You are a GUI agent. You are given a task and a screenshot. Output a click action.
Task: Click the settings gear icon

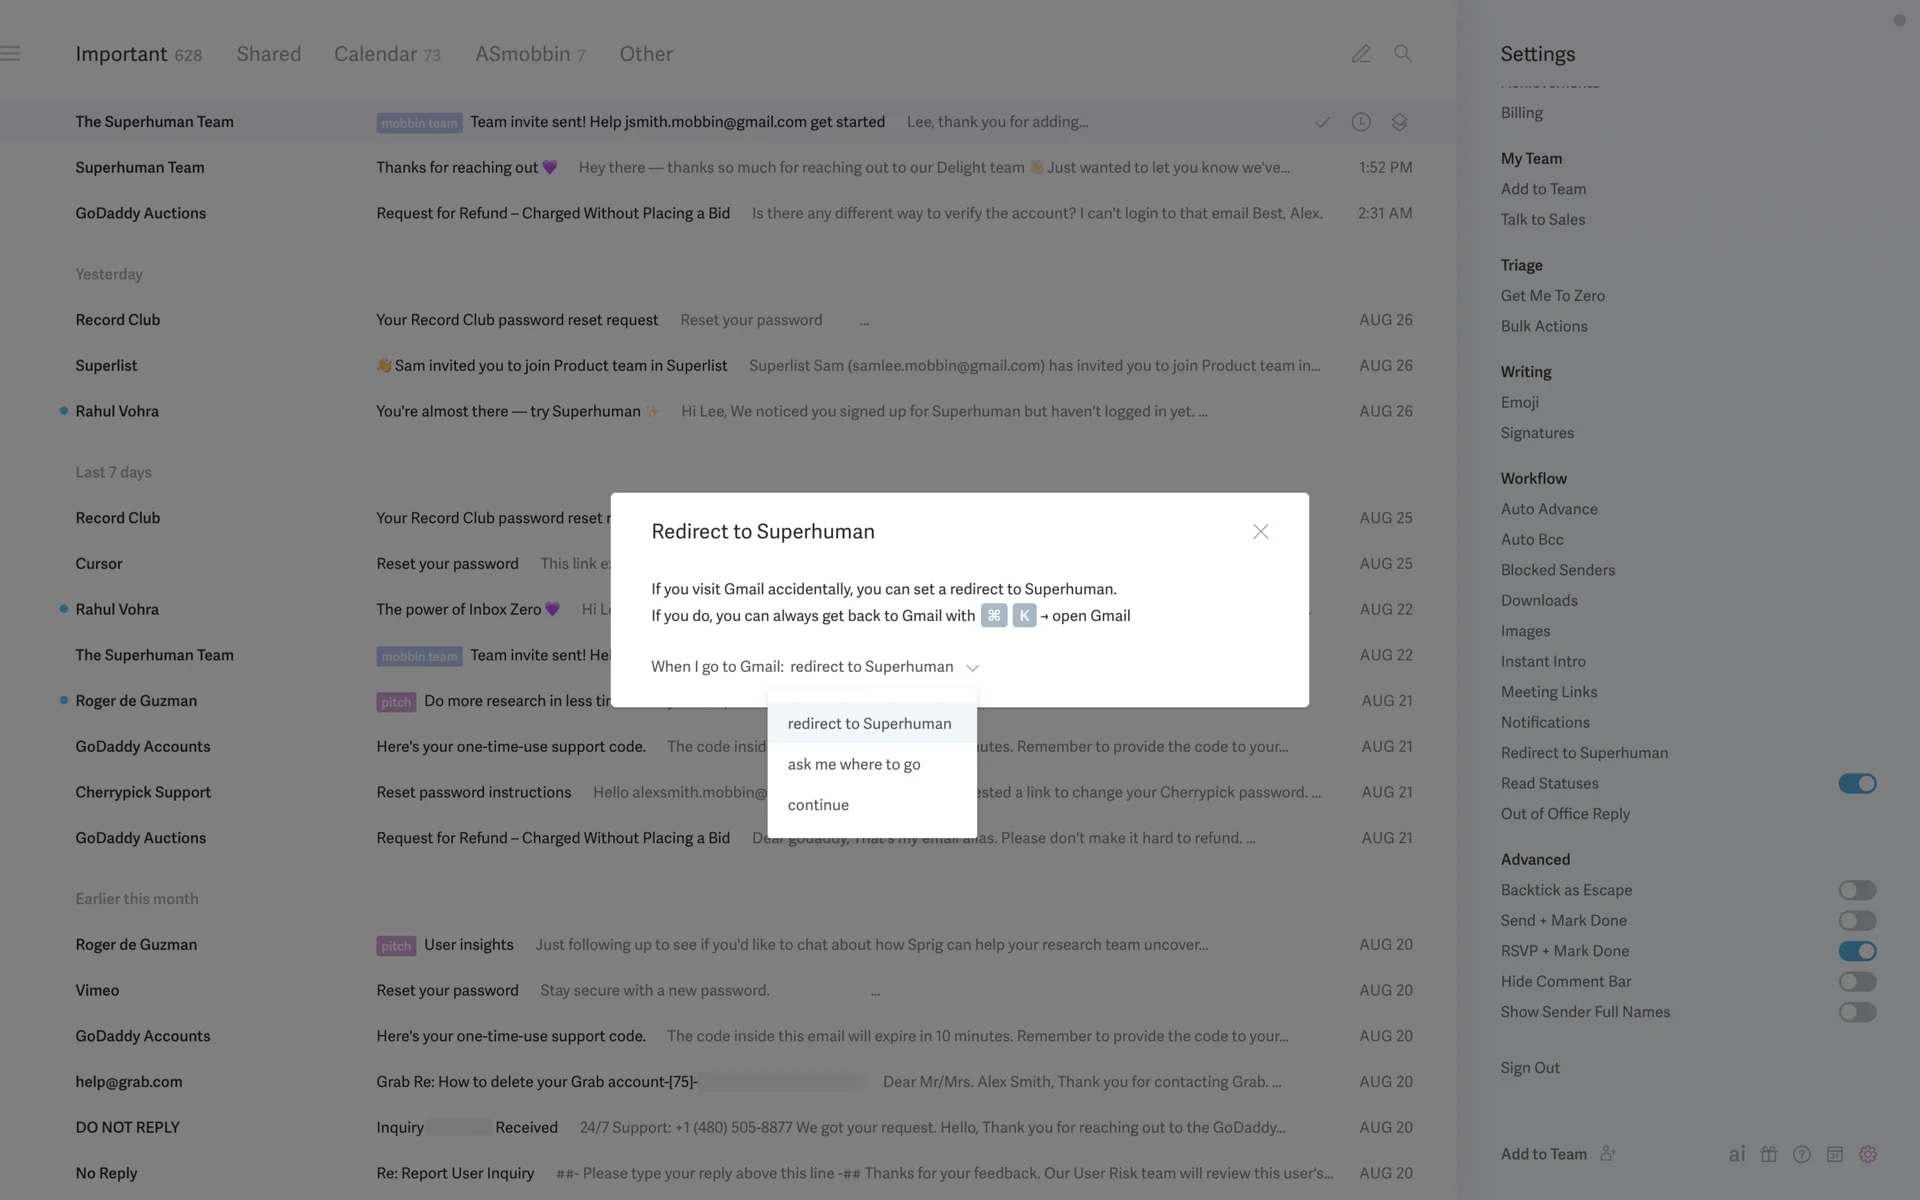[1867, 1154]
